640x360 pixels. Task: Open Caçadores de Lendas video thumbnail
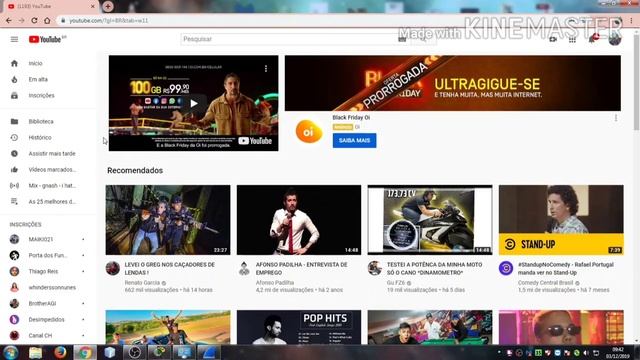tap(168, 220)
